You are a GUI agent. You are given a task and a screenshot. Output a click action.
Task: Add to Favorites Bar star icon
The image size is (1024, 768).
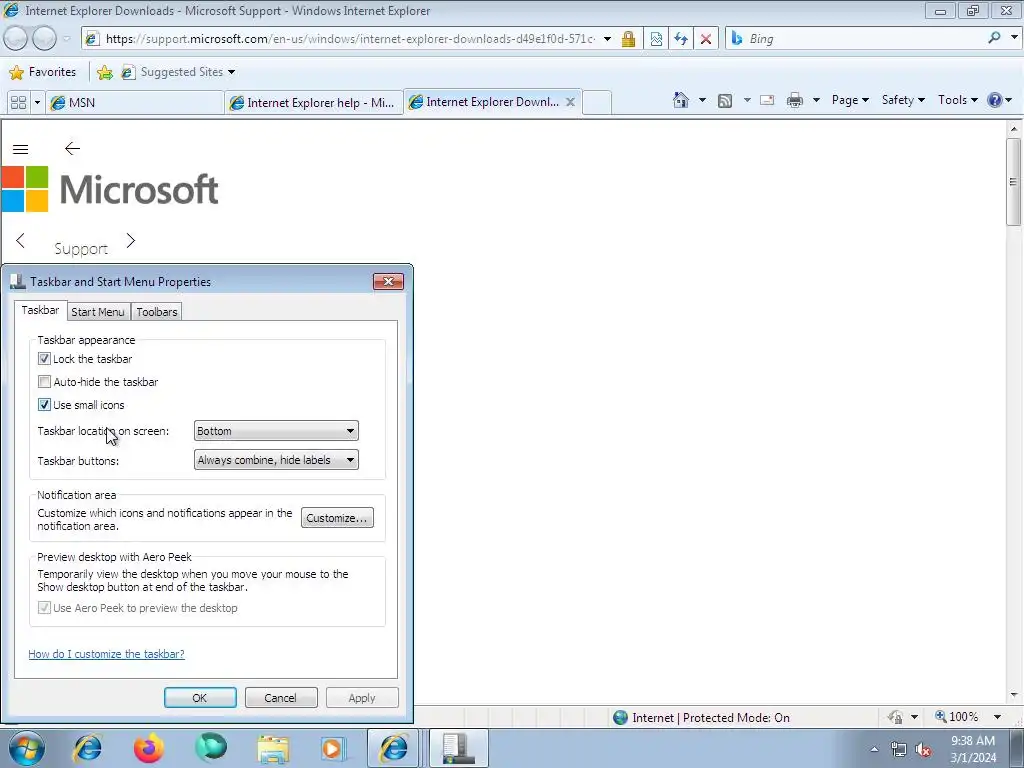(x=104, y=72)
